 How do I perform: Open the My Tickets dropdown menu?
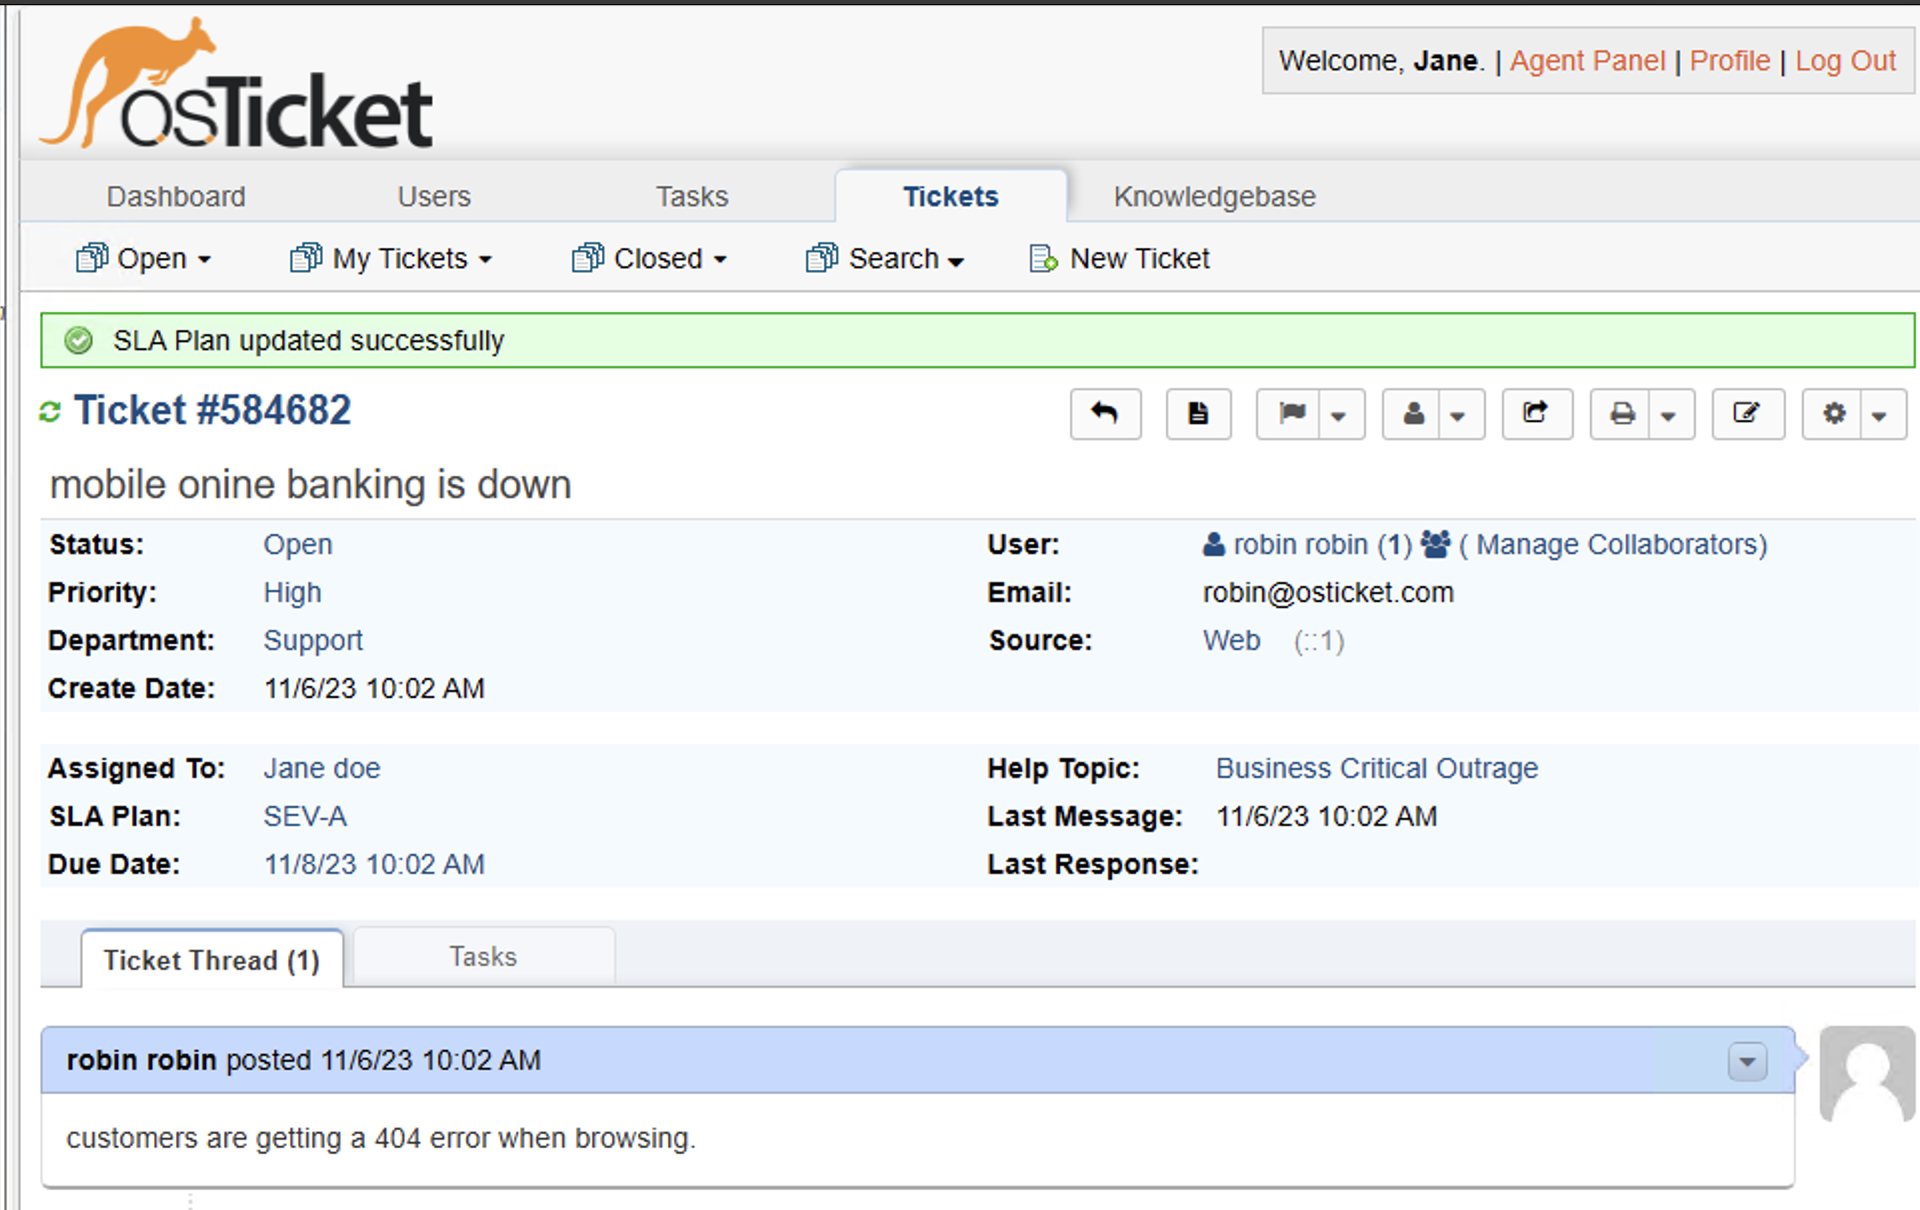click(390, 258)
